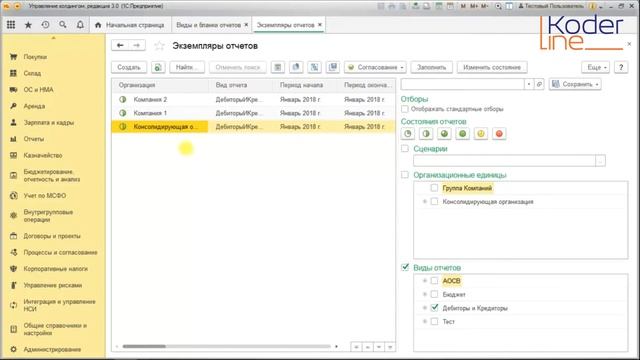640x360 pixels.
Task: Open Казначейство section in sidebar
Action: [x=43, y=155]
